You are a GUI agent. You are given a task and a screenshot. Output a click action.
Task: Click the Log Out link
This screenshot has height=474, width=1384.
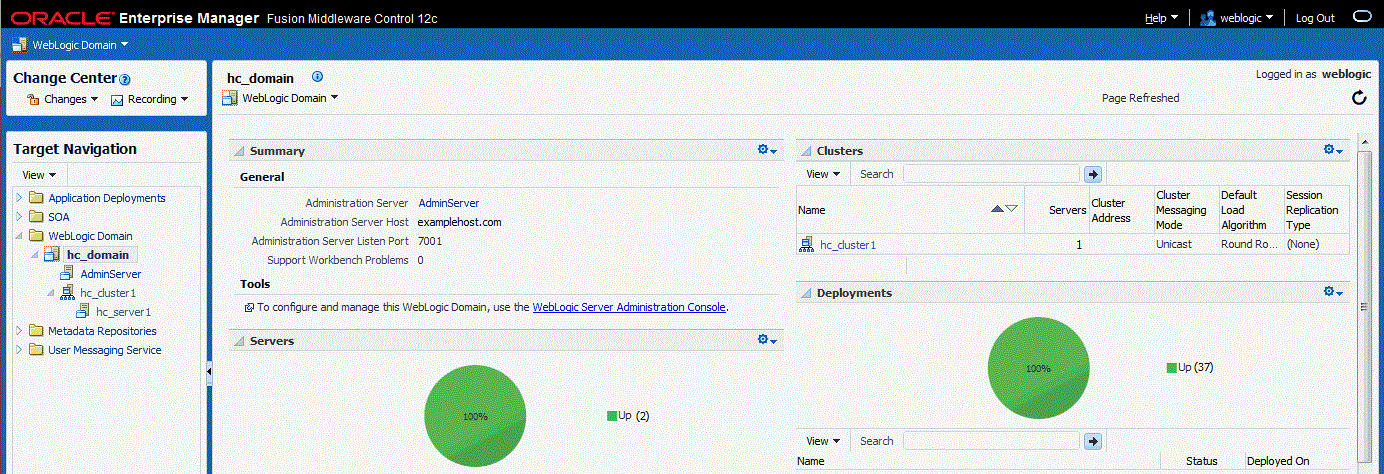point(1315,18)
